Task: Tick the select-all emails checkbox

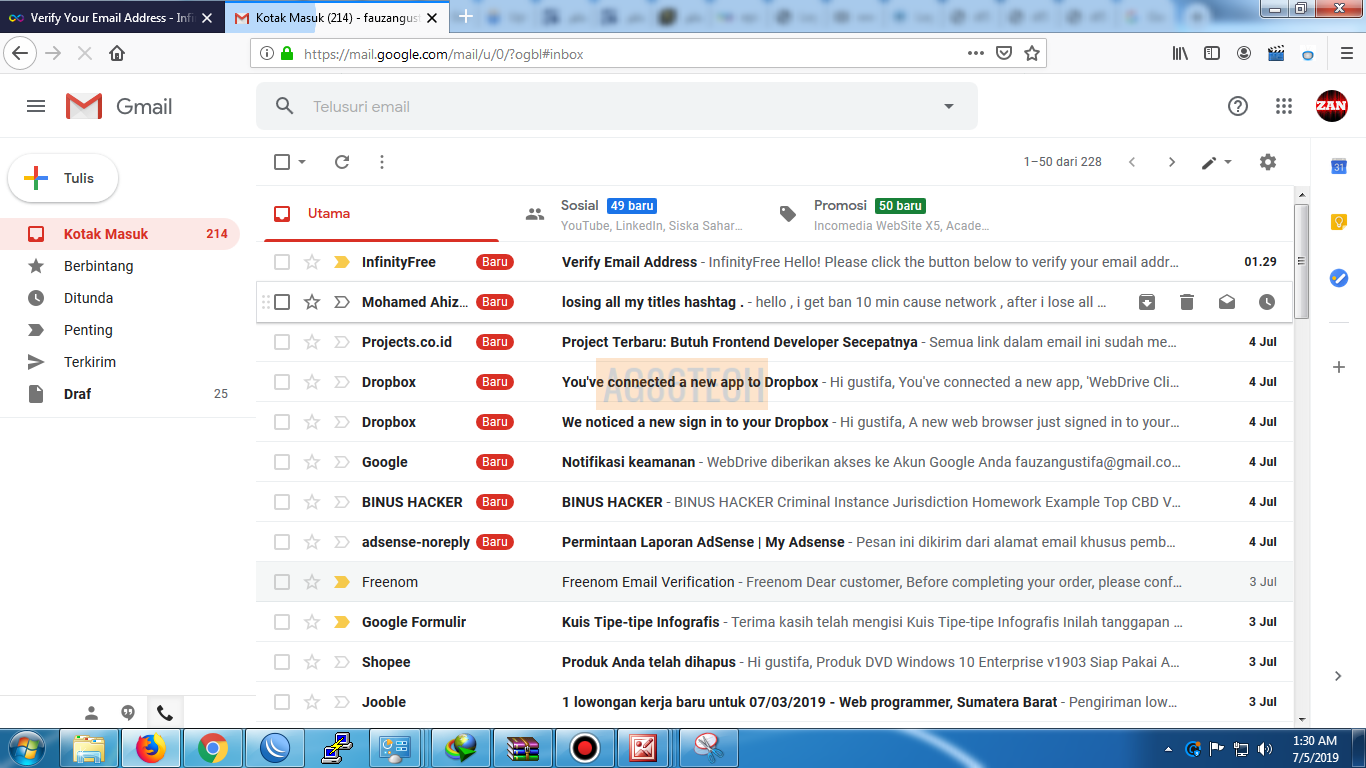Action: [282, 162]
